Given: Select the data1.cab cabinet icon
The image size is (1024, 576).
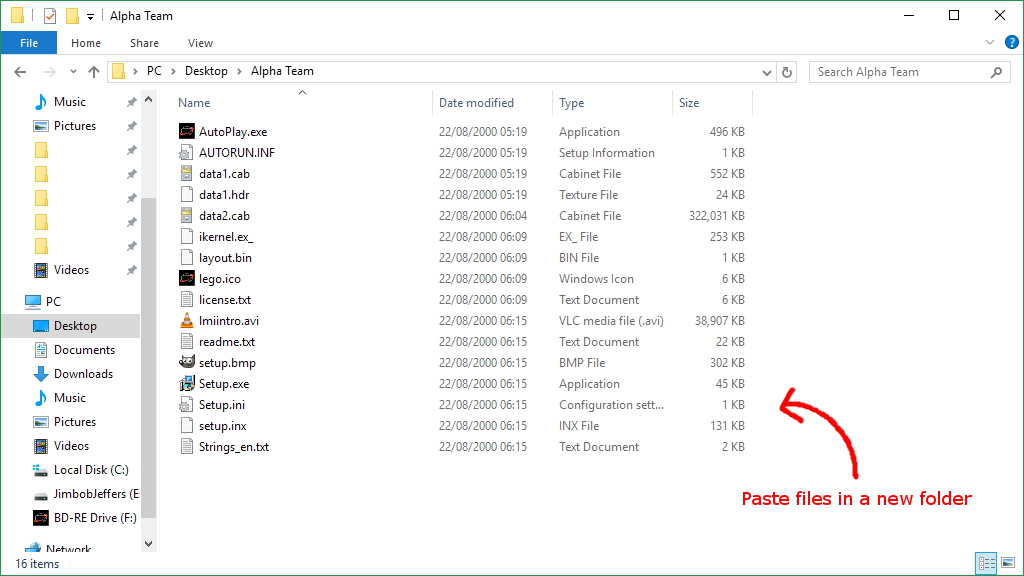Looking at the screenshot, I should coord(187,173).
